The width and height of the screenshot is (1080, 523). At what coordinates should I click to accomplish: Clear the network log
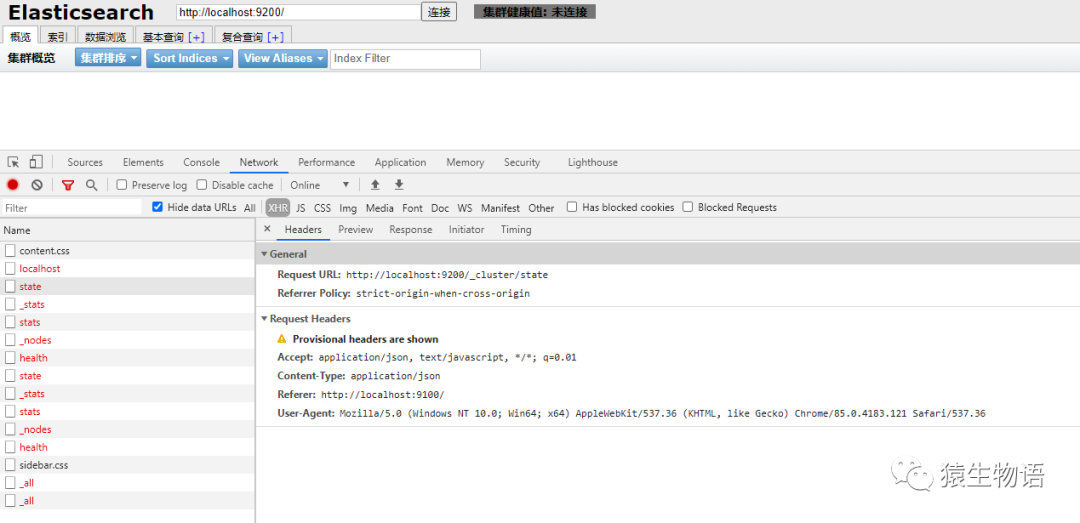pos(37,185)
